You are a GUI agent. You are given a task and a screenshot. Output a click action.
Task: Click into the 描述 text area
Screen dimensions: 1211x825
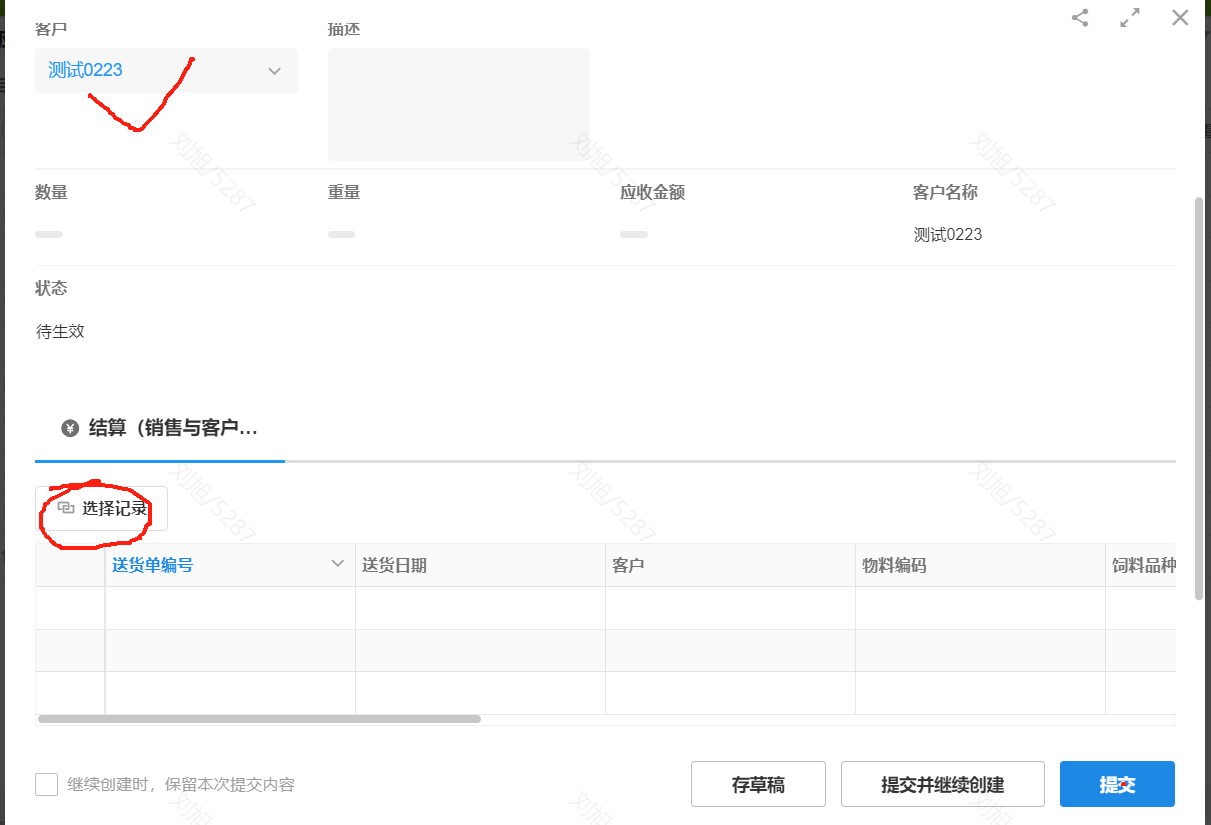point(458,104)
